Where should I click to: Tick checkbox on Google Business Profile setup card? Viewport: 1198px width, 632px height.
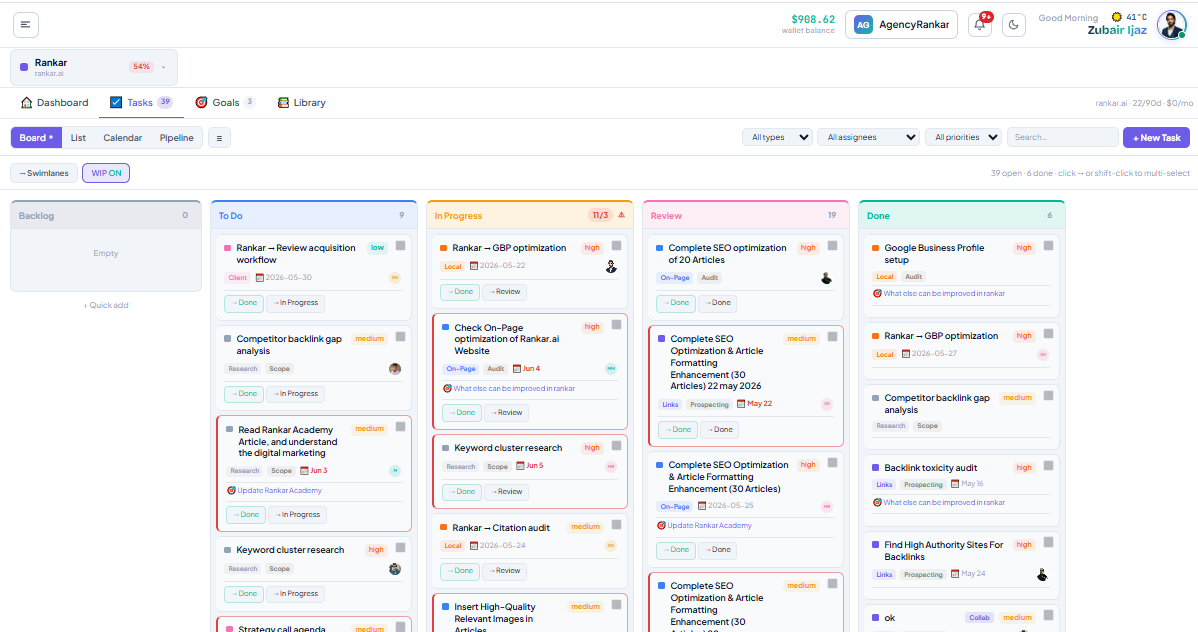pos(1048,246)
